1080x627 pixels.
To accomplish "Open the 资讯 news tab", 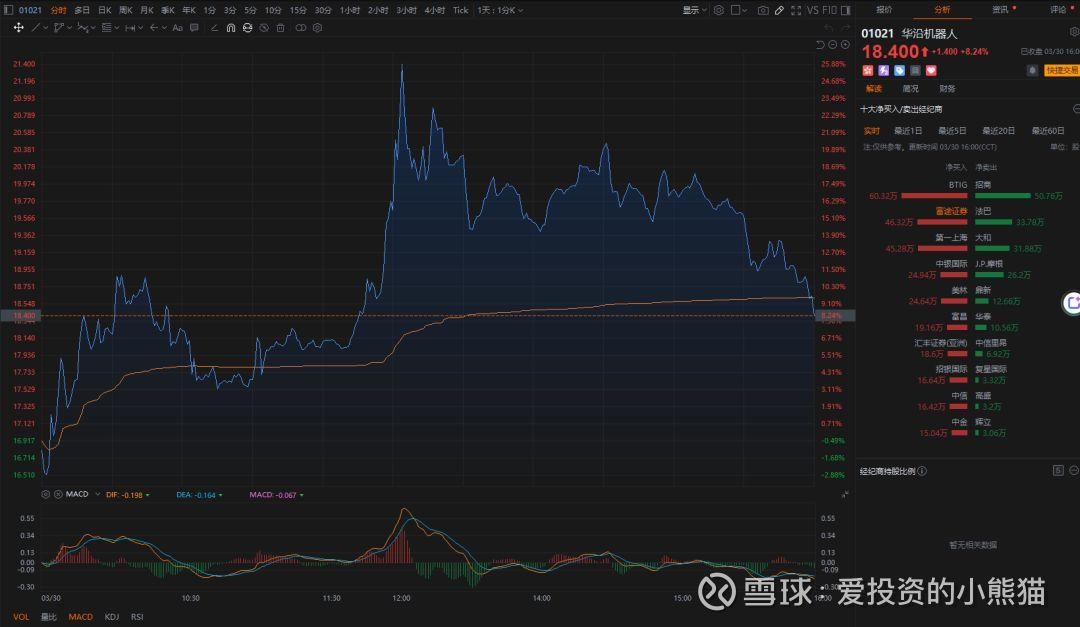I will pyautogui.click(x=999, y=10).
